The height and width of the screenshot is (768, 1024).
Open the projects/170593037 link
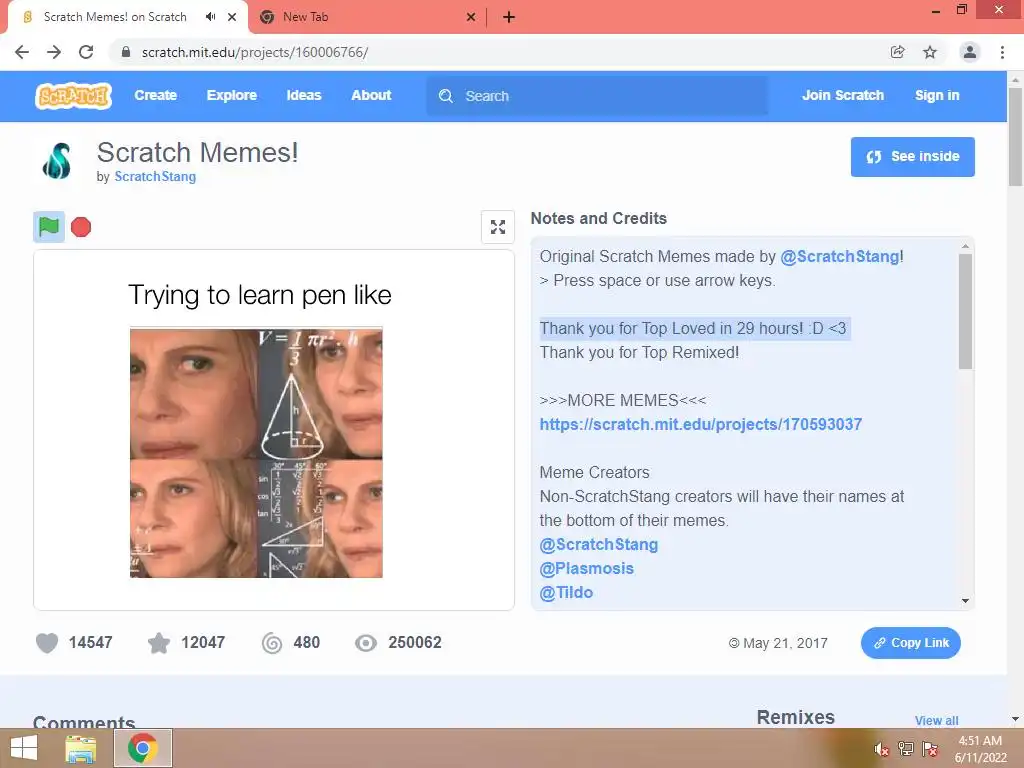click(701, 424)
